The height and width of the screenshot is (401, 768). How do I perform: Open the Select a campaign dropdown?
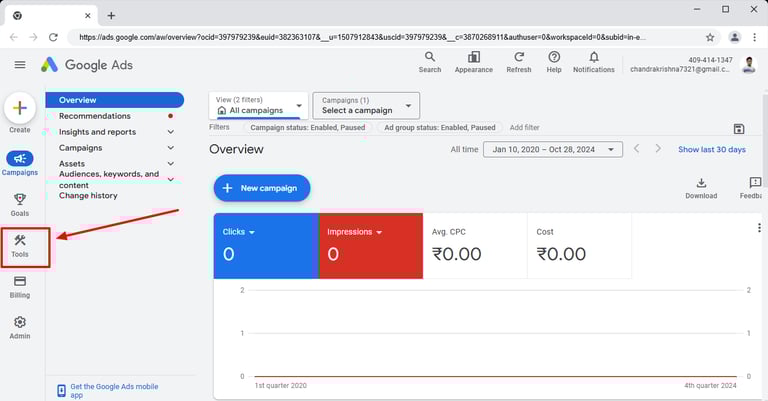366,105
